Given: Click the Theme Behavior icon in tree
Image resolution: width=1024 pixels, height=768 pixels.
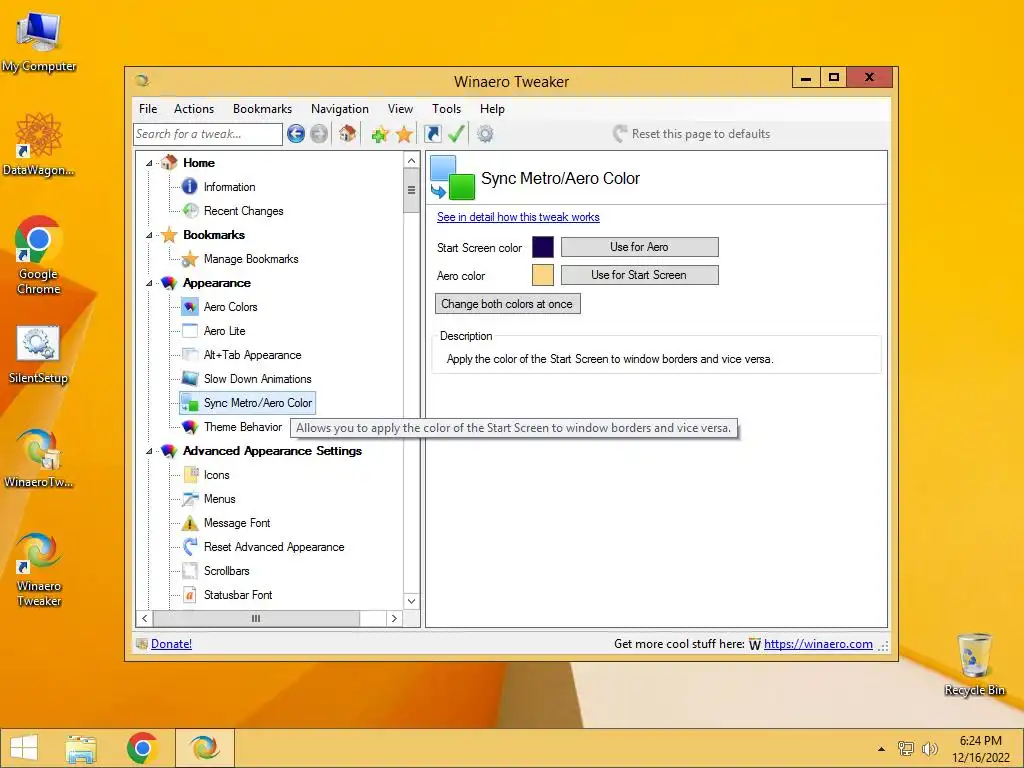Looking at the screenshot, I should pos(189,426).
